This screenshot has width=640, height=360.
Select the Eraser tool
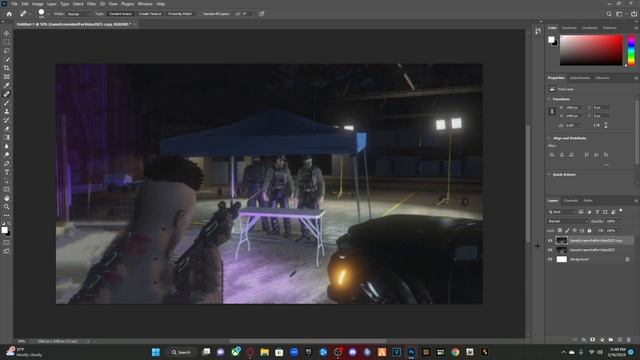(7, 129)
